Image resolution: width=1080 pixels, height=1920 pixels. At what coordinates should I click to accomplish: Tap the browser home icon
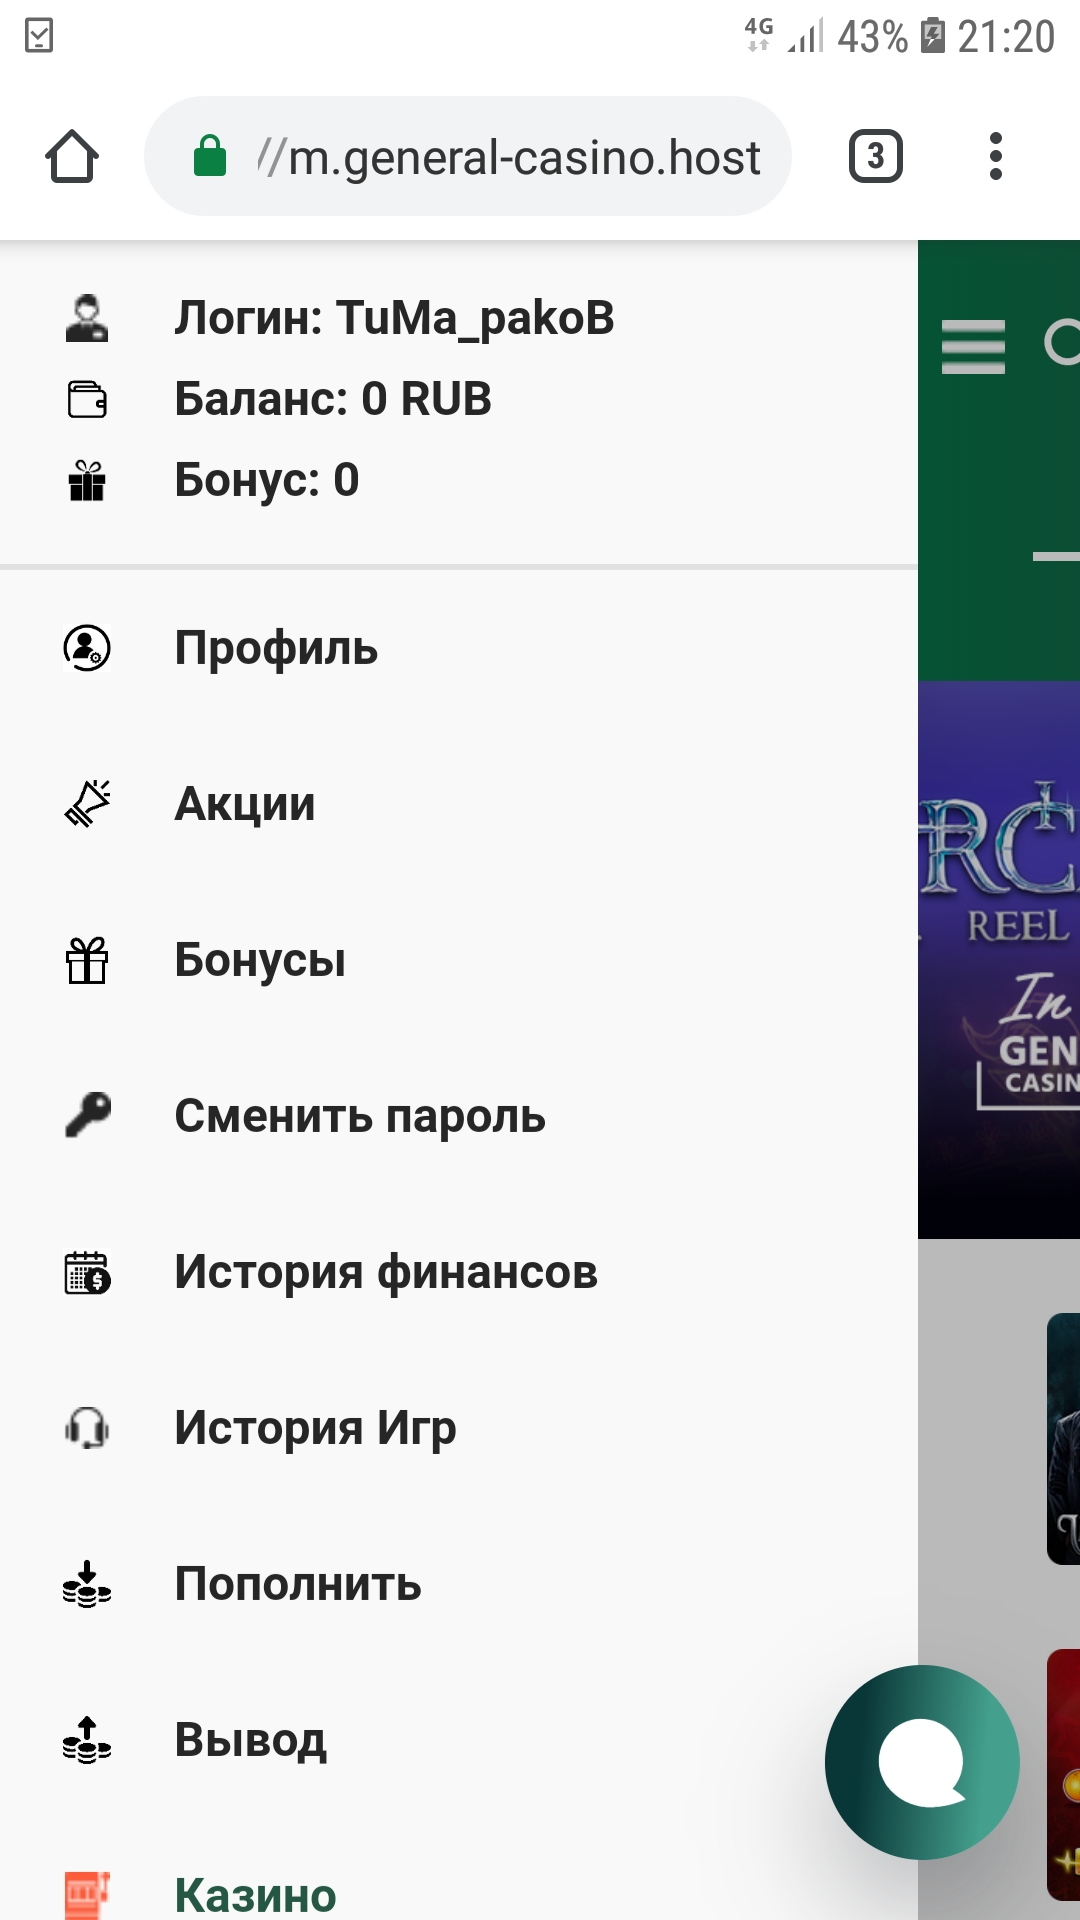(72, 157)
